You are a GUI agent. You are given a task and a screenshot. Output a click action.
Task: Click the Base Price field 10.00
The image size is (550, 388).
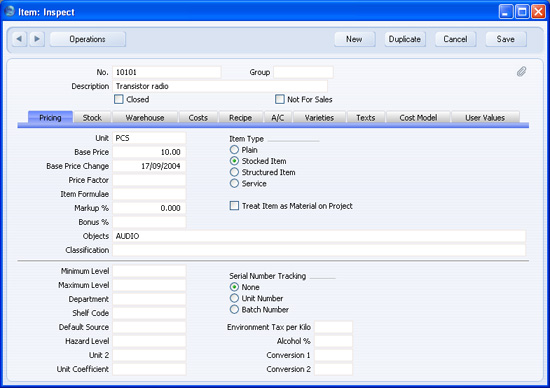coord(149,152)
